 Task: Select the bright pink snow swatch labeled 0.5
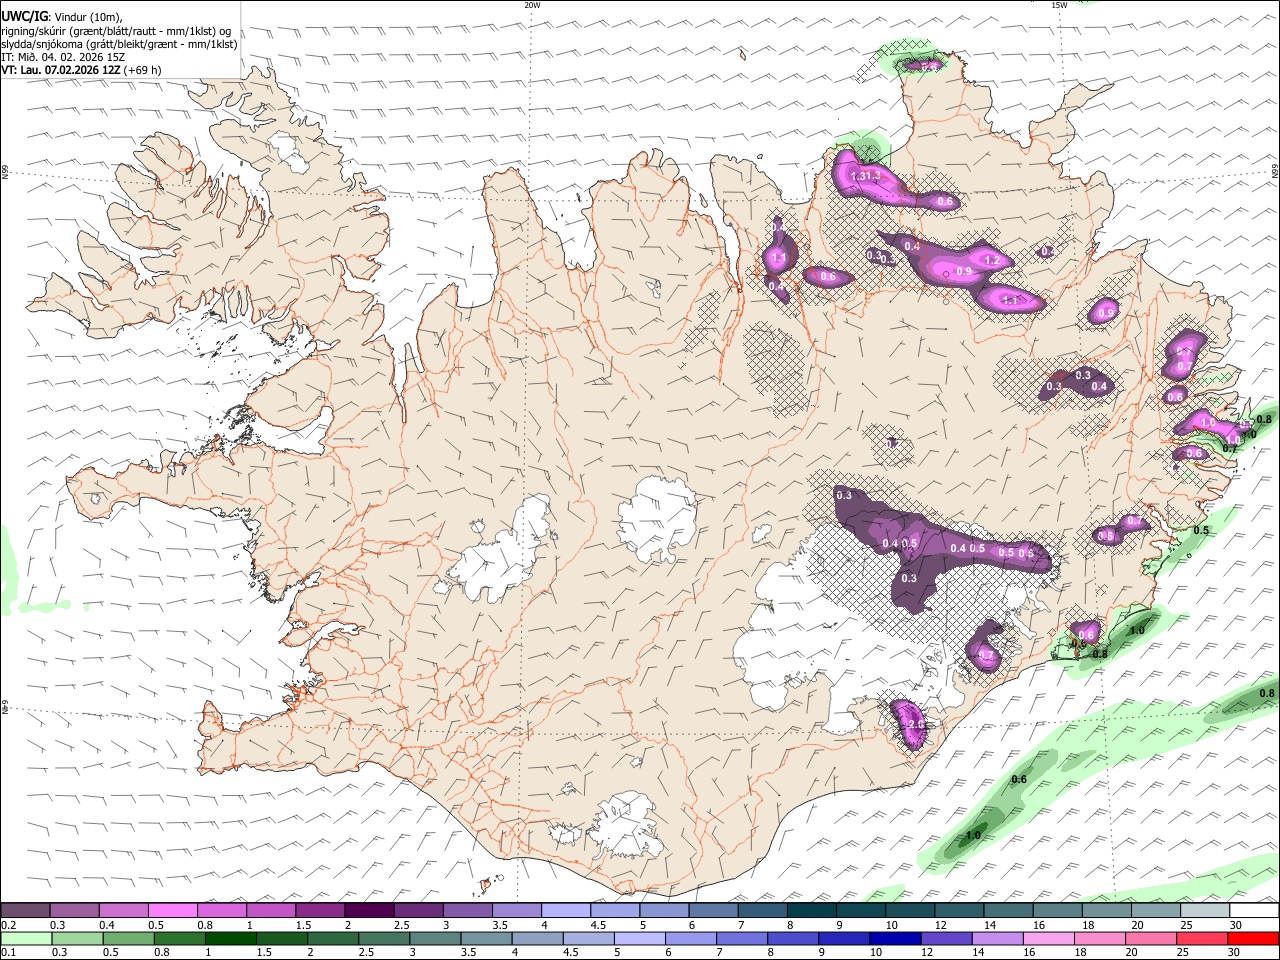[x=173, y=911]
